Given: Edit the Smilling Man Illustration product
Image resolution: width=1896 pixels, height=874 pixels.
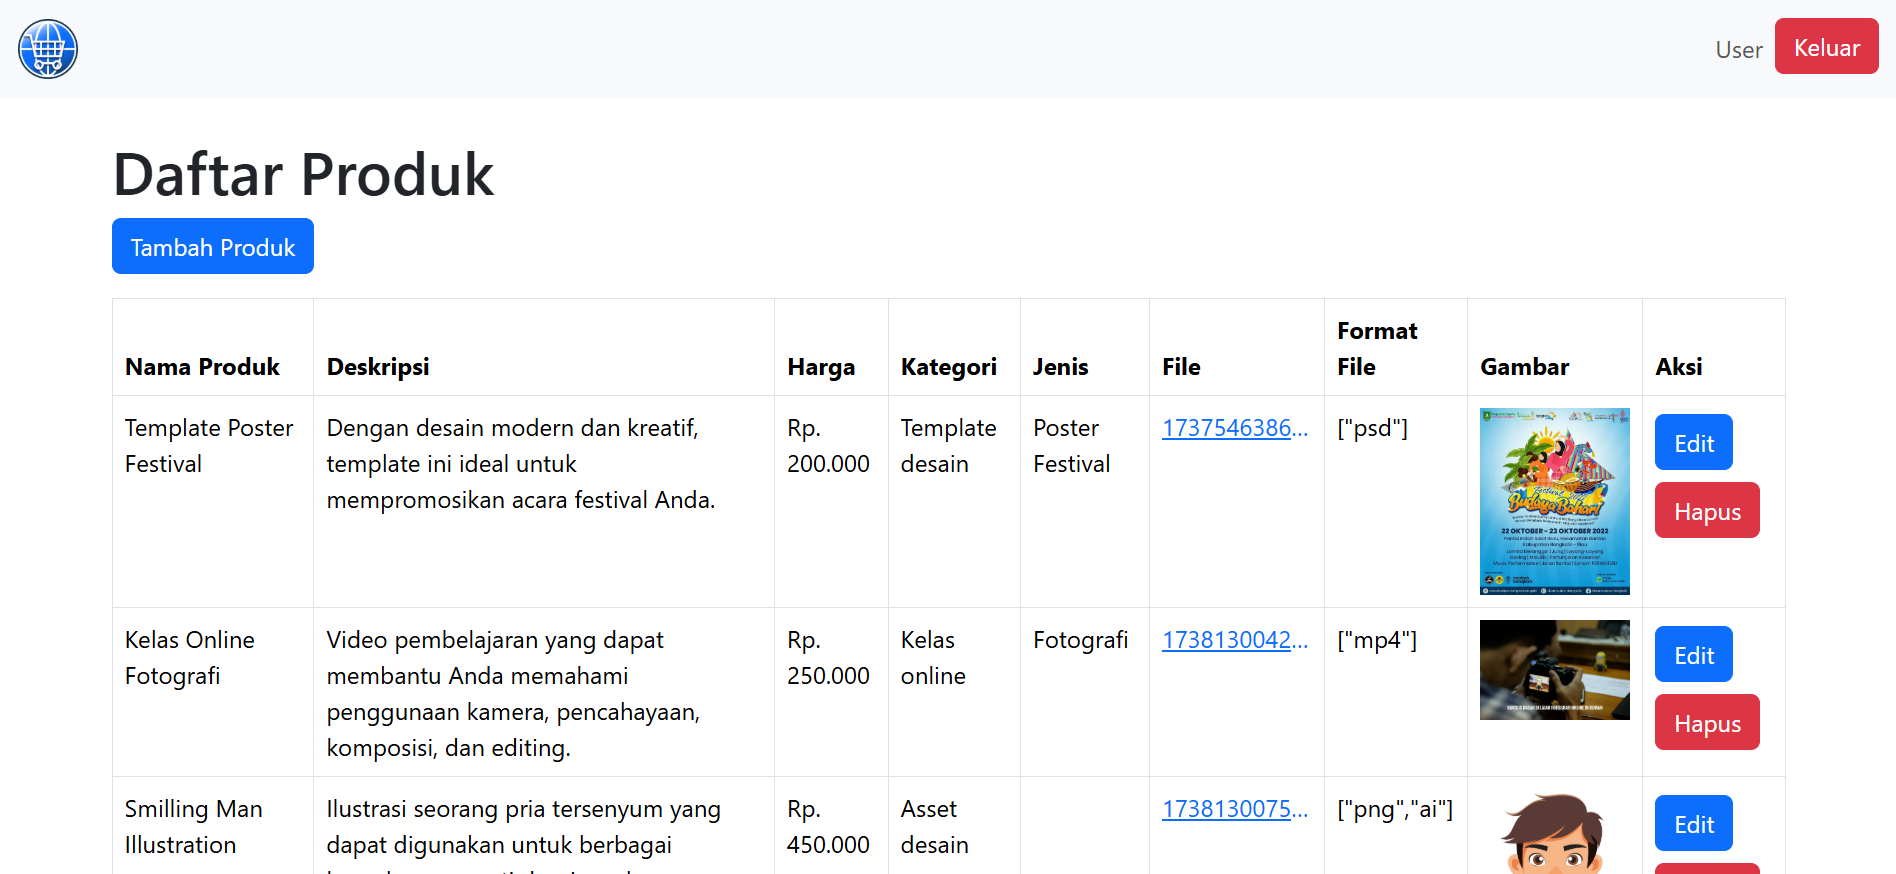Looking at the screenshot, I should (1693, 824).
